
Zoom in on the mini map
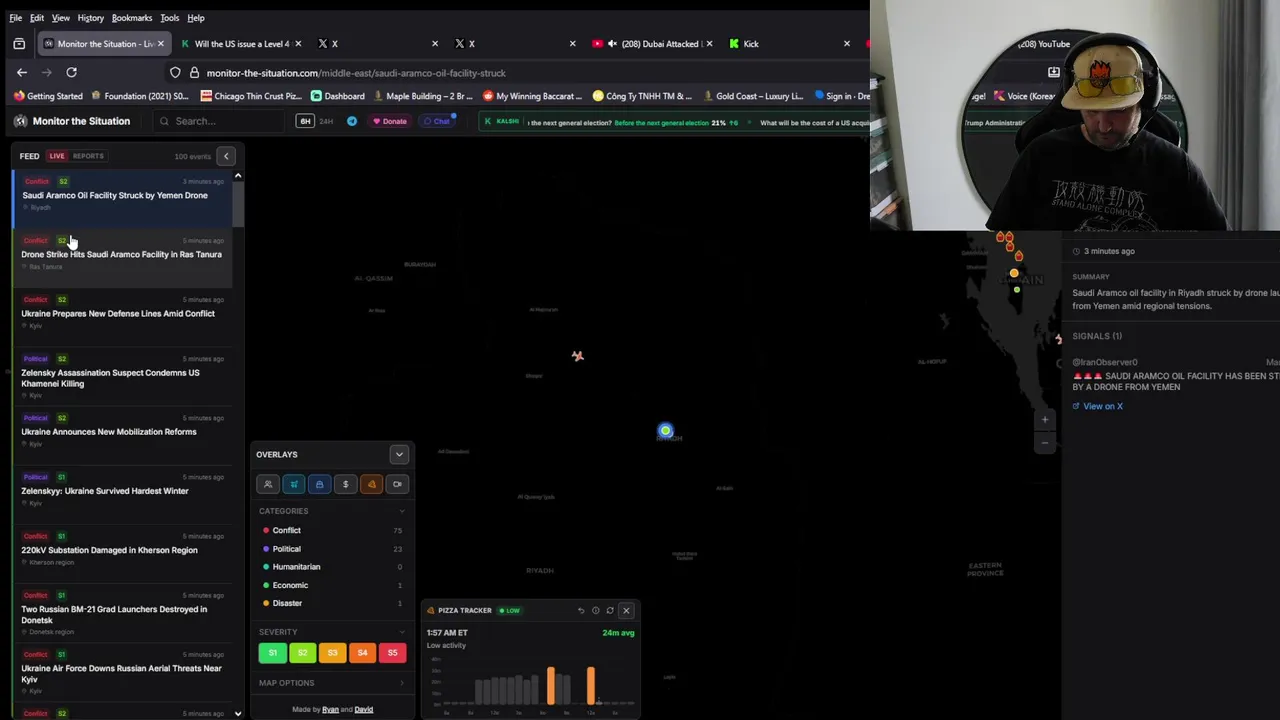coord(1045,420)
